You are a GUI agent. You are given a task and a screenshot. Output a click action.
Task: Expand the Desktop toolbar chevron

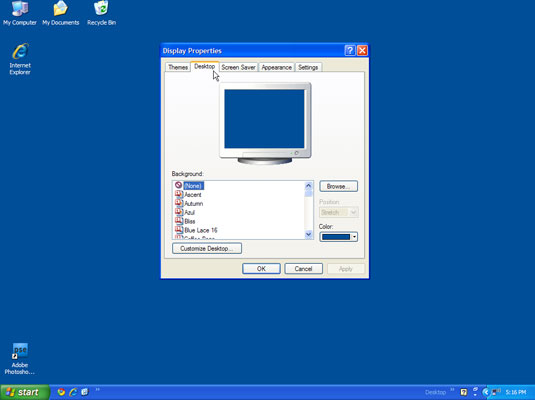click(452, 389)
